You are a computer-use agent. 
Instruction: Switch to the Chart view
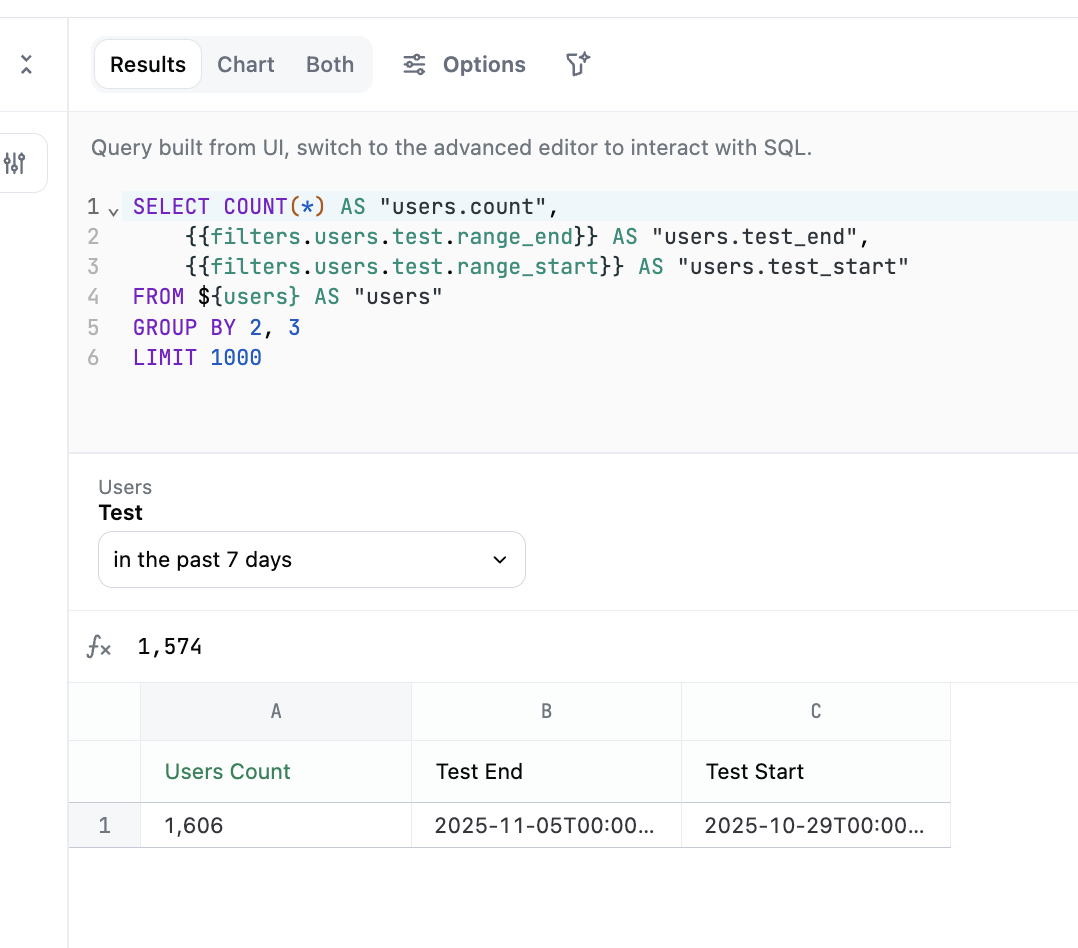coord(246,65)
